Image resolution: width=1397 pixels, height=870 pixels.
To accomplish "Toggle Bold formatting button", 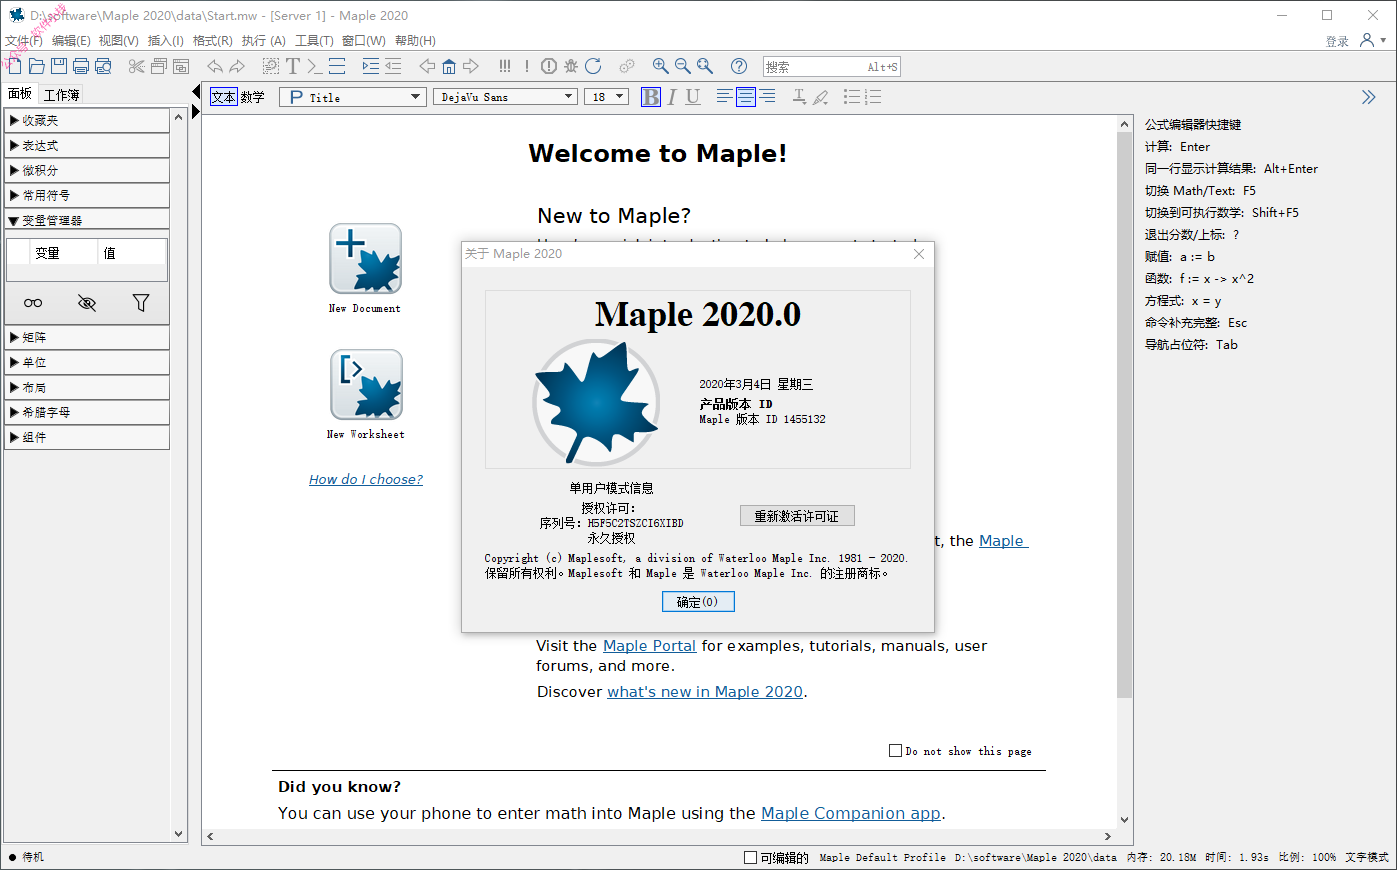I will point(651,97).
